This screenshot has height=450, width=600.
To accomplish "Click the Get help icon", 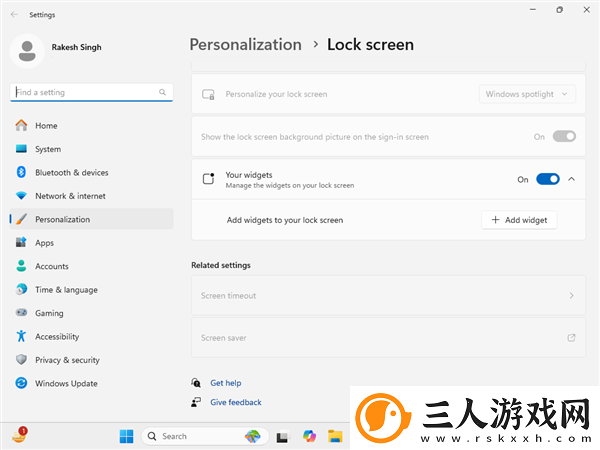I will coord(196,383).
